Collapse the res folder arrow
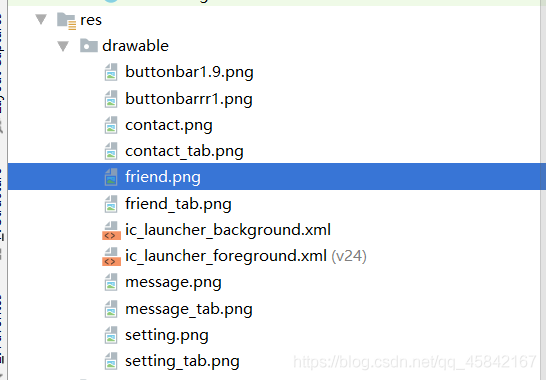Image resolution: width=546 pixels, height=380 pixels. 41,19
